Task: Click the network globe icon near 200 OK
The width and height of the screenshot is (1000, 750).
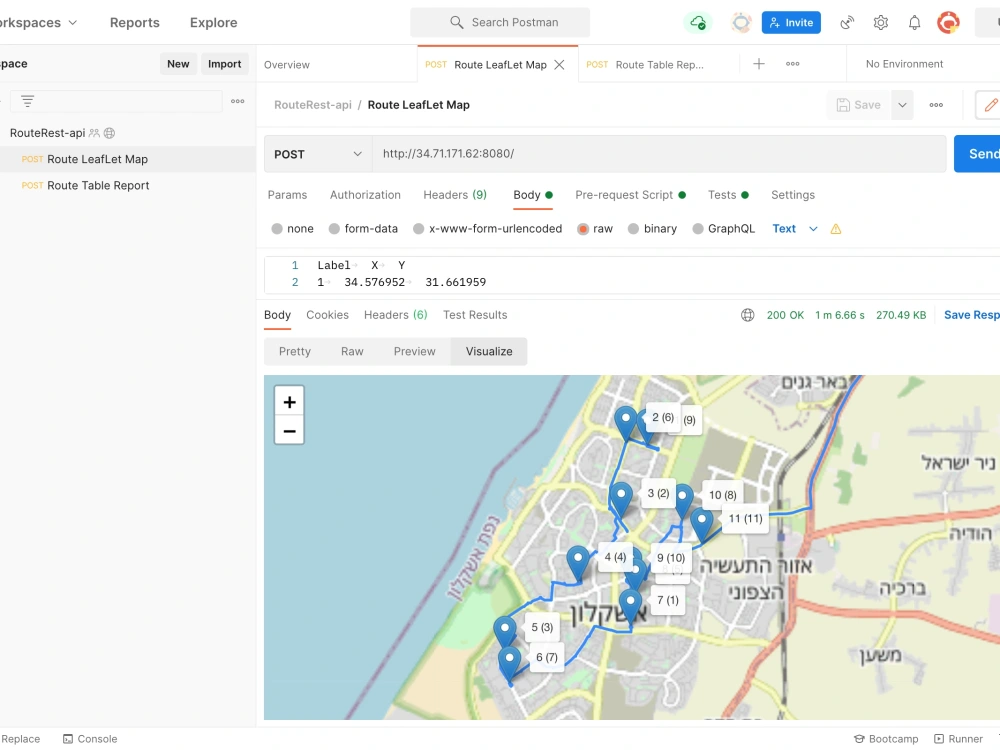Action: (747, 314)
